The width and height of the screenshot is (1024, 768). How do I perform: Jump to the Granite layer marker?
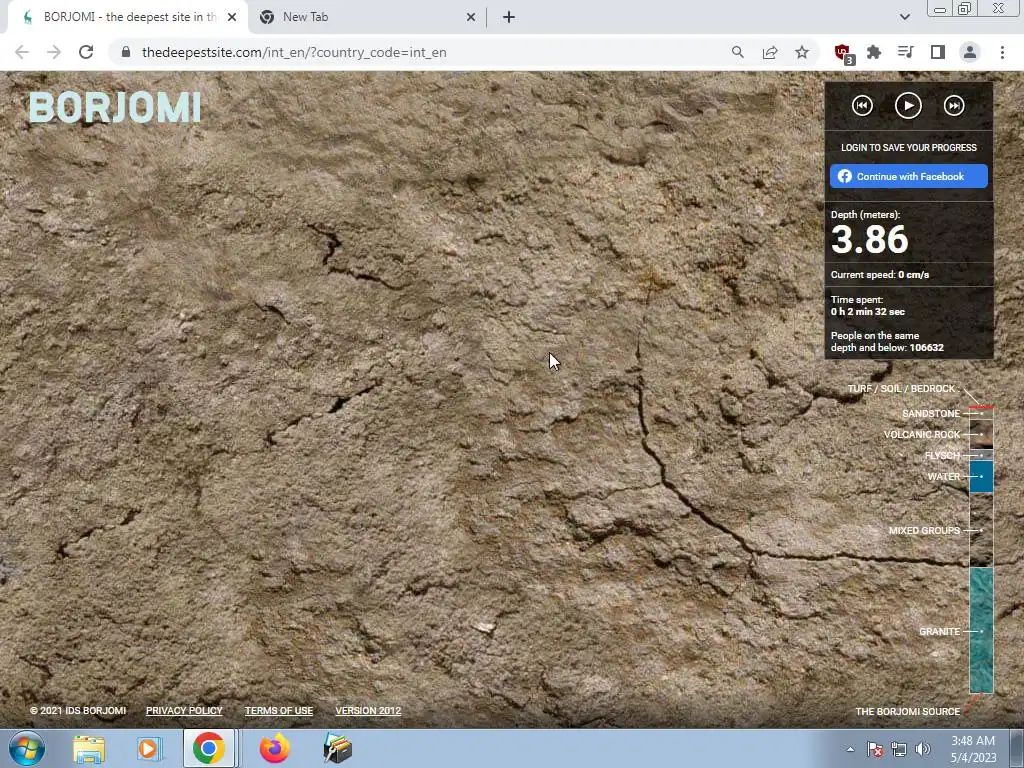click(940, 632)
